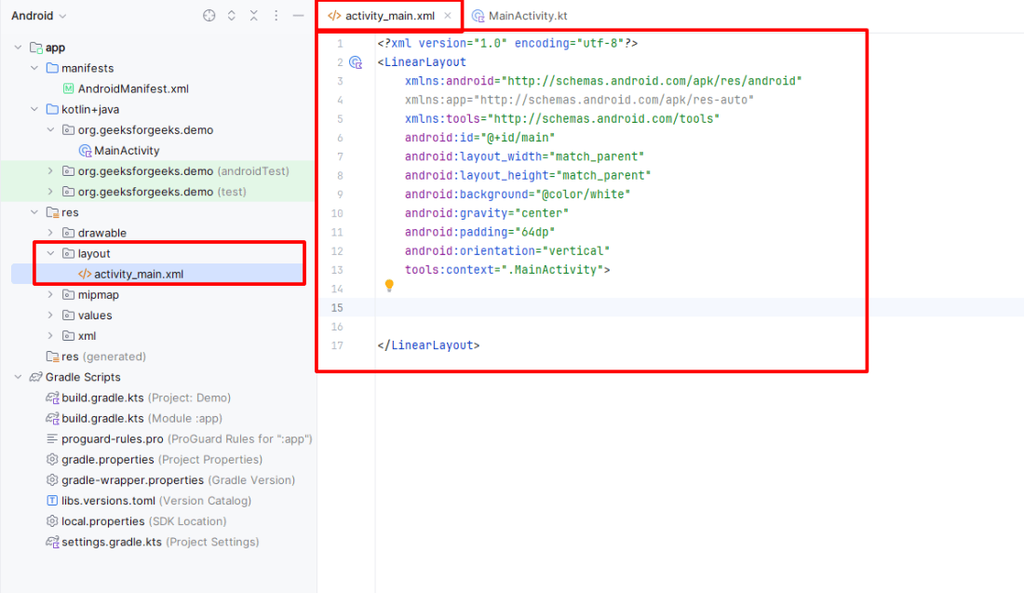Switch to the MainActivity.kt editor tab
This screenshot has height=593, width=1024.
520,16
